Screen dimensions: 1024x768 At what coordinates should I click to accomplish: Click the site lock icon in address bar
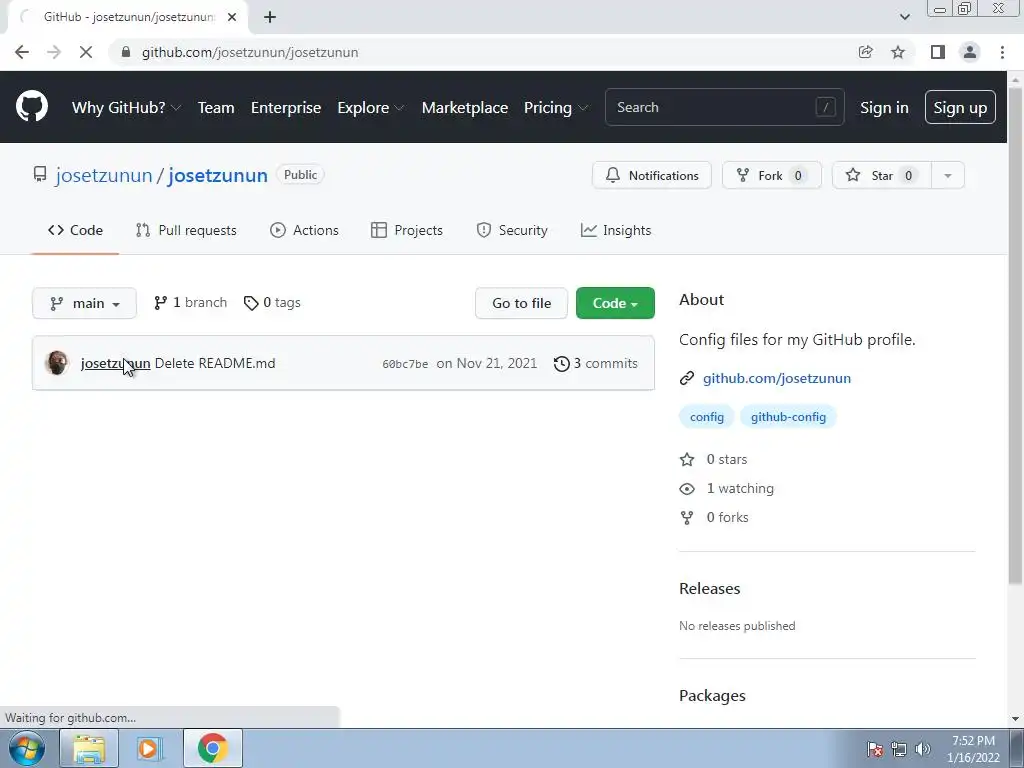[x=126, y=52]
